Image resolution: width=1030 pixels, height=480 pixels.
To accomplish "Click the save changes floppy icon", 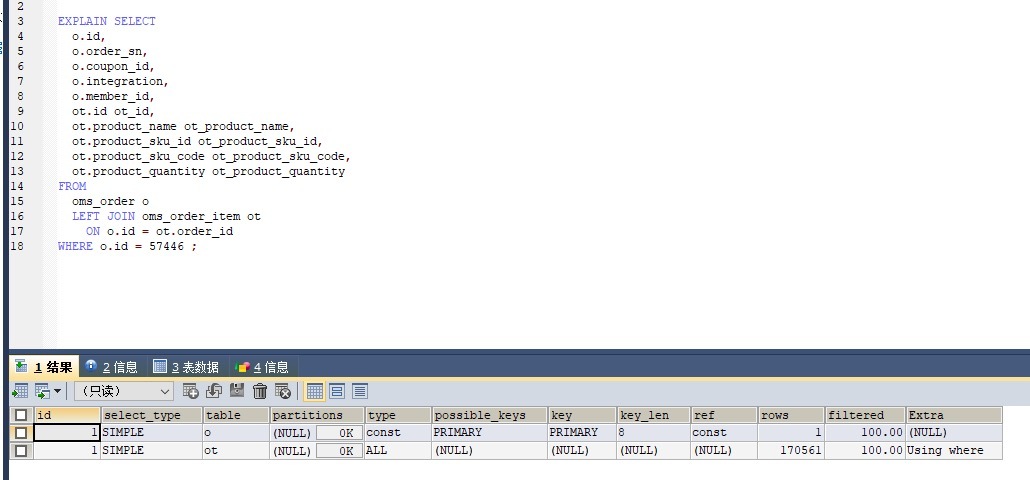I will point(237,391).
